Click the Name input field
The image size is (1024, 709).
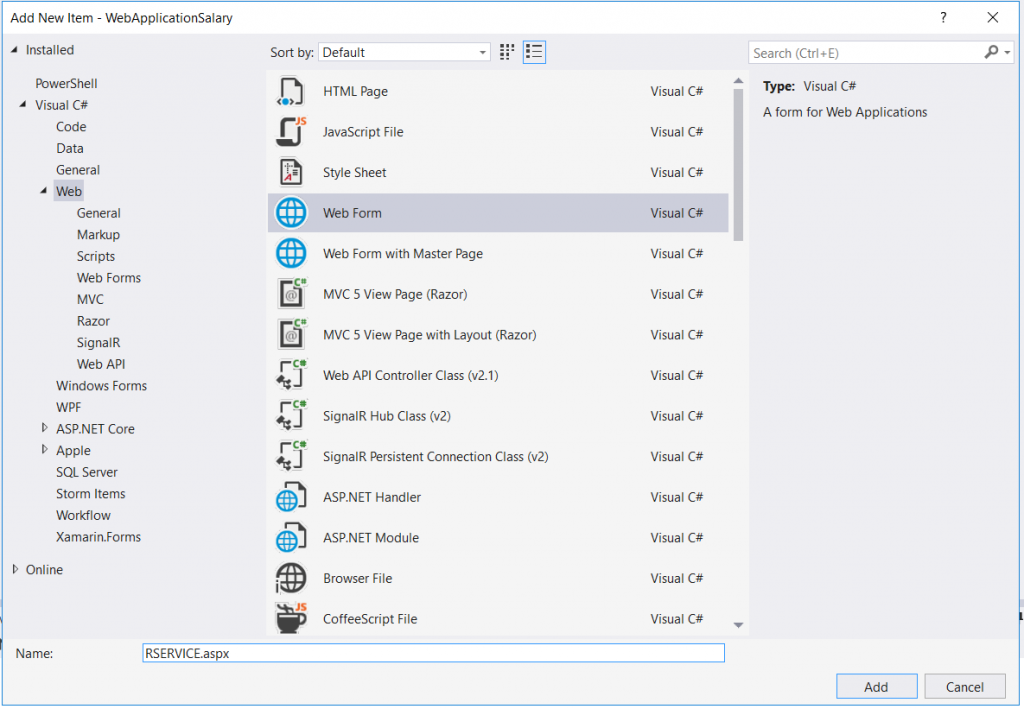[x=433, y=653]
